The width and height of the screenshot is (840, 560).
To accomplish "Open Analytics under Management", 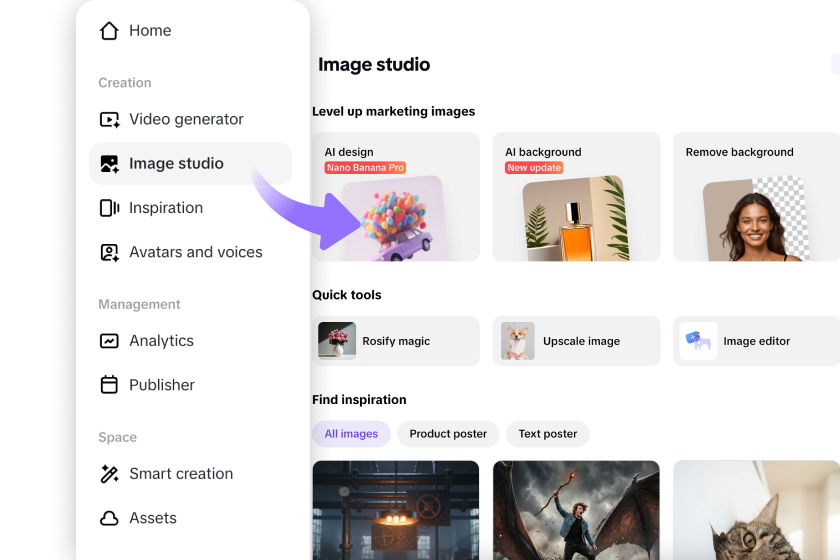I will point(161,341).
